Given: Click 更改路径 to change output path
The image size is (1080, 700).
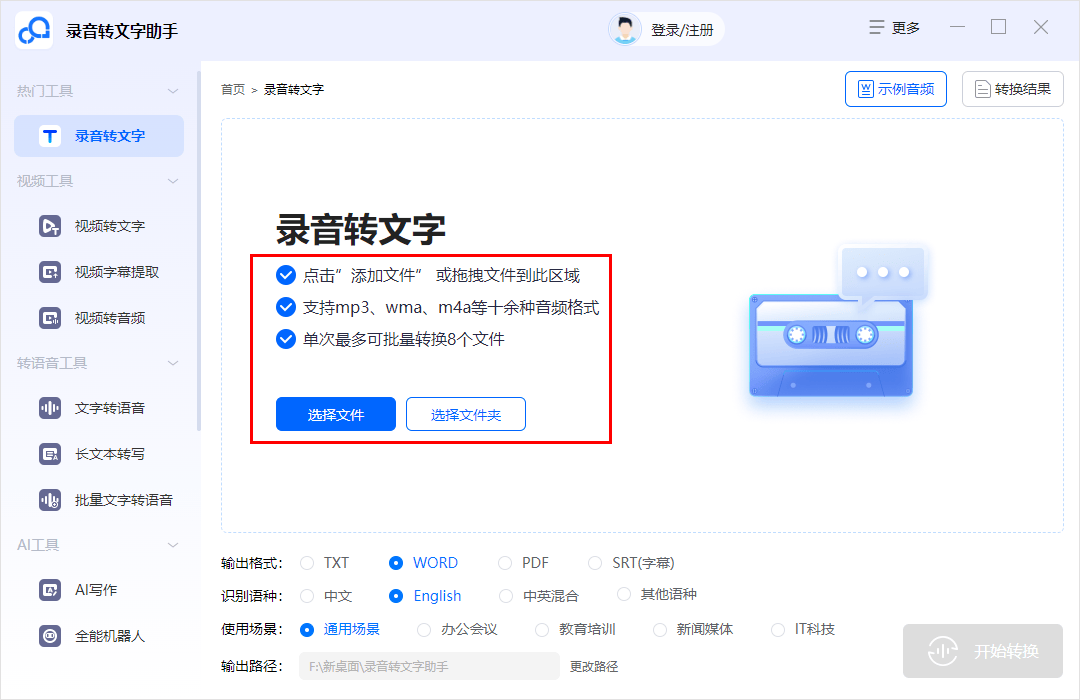Looking at the screenshot, I should [594, 666].
